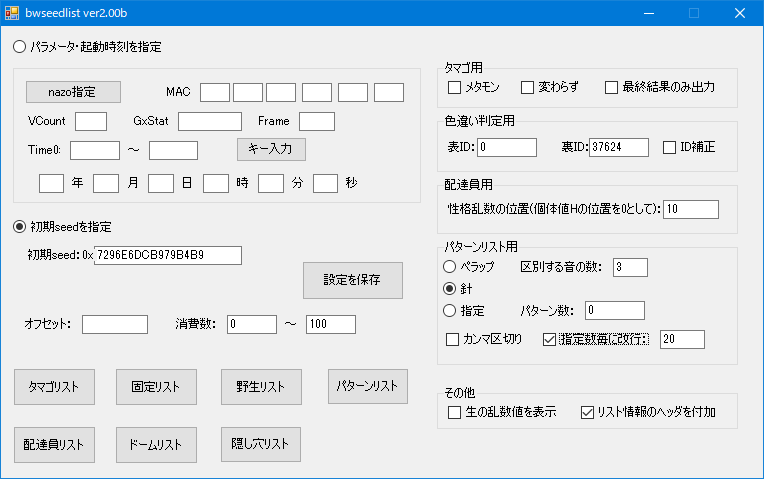Minimize the bwseedlist window
This screenshot has height=479, width=764.
pos(649,13)
